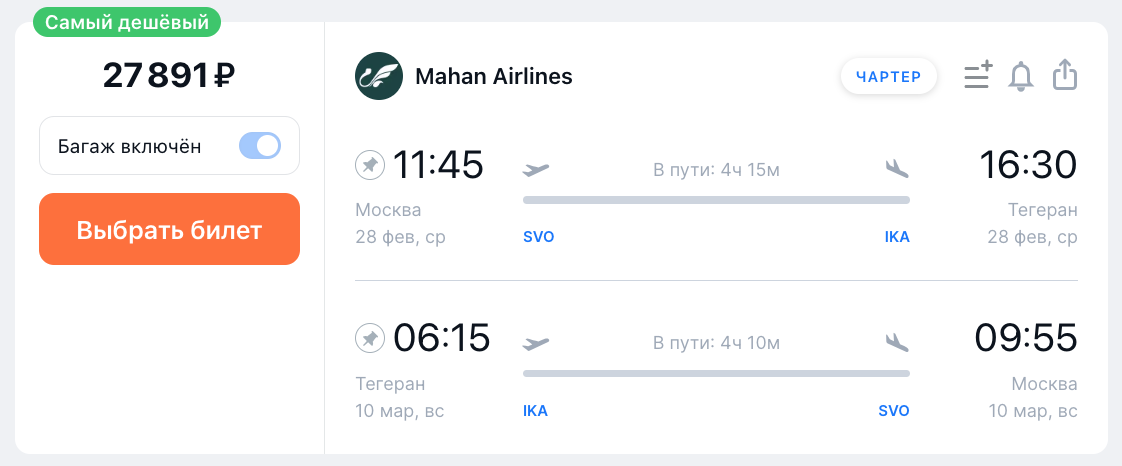The width and height of the screenshot is (1122, 466).
Task: Pin the 06:15 Tehran departure flight
Action: (370, 339)
